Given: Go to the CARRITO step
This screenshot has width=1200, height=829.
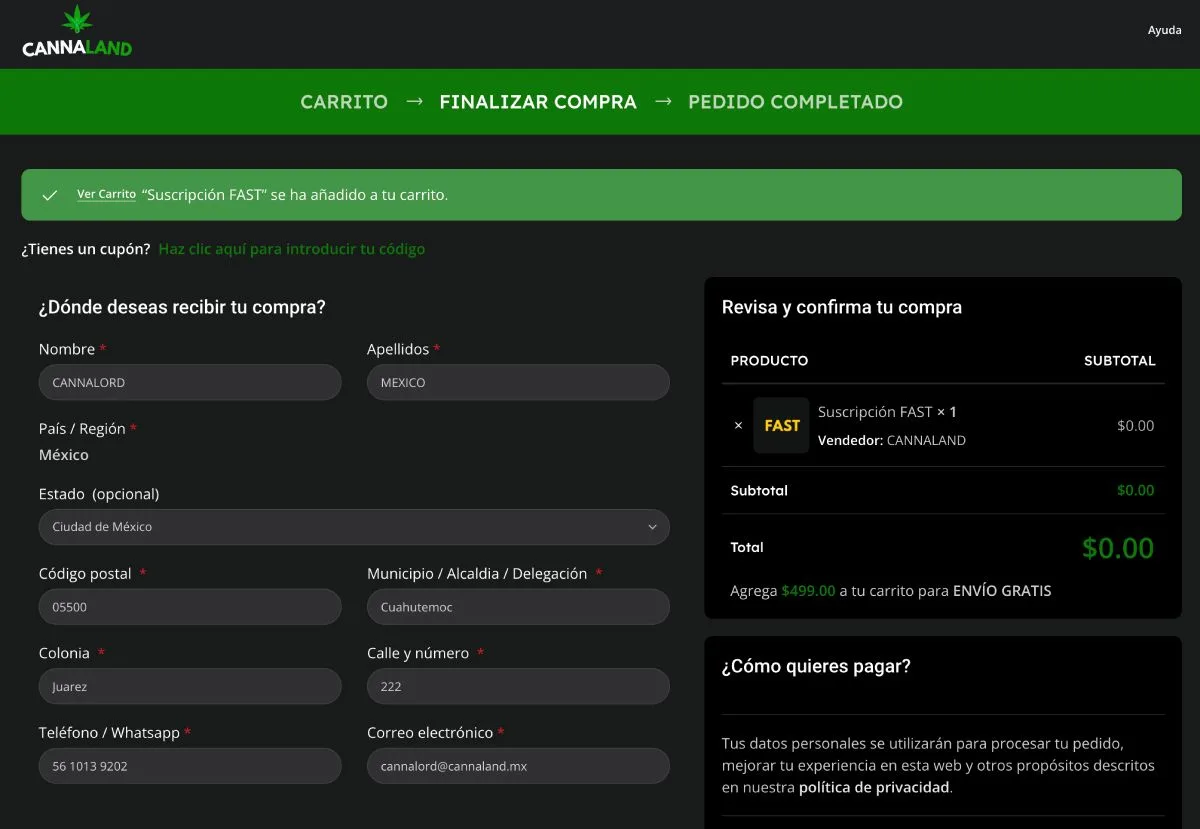Looking at the screenshot, I should [344, 102].
